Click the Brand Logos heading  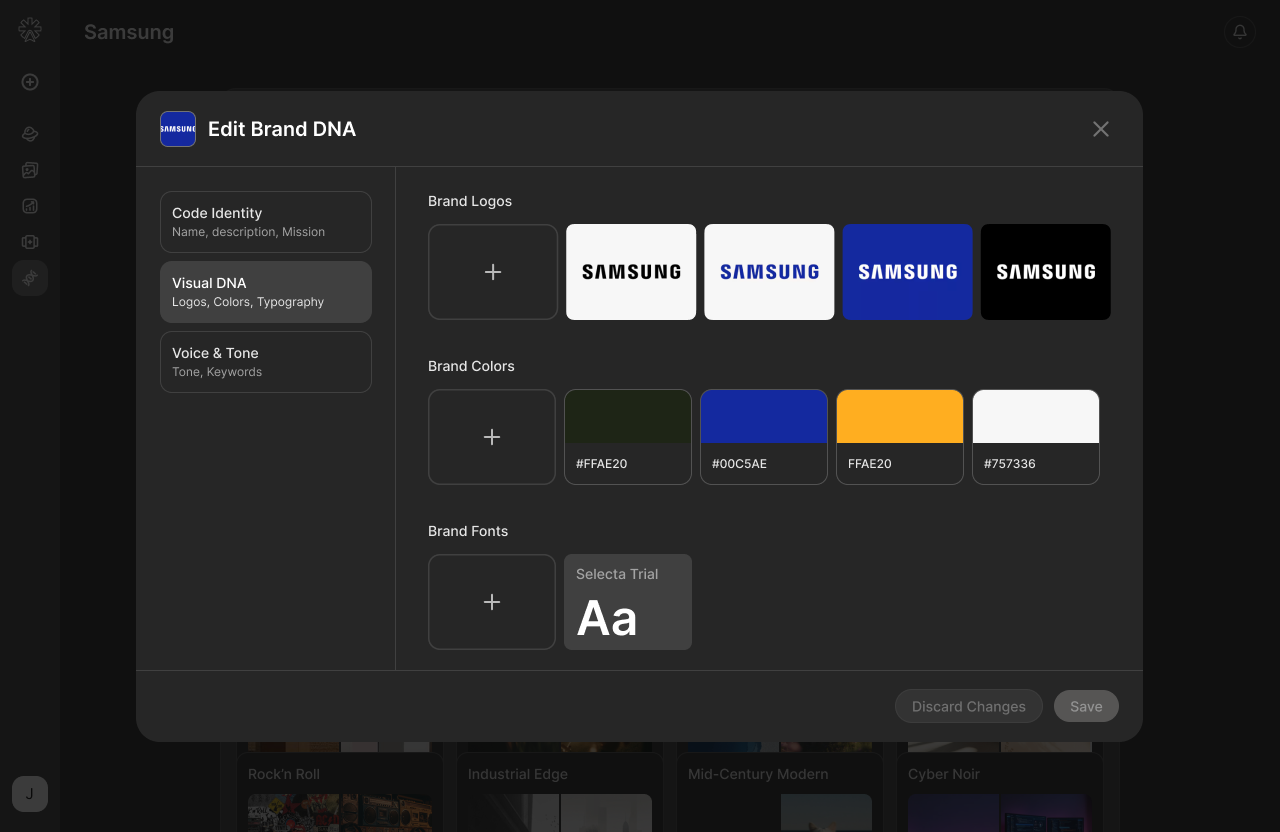point(470,201)
